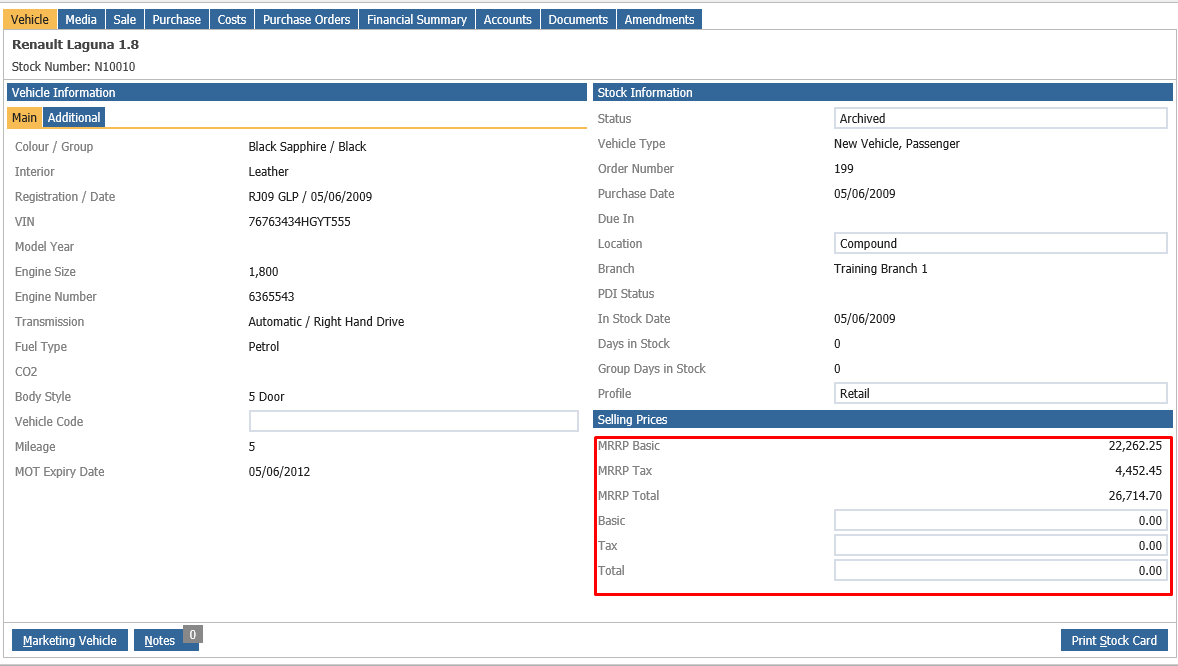View the Financial Summary tab

(417, 20)
